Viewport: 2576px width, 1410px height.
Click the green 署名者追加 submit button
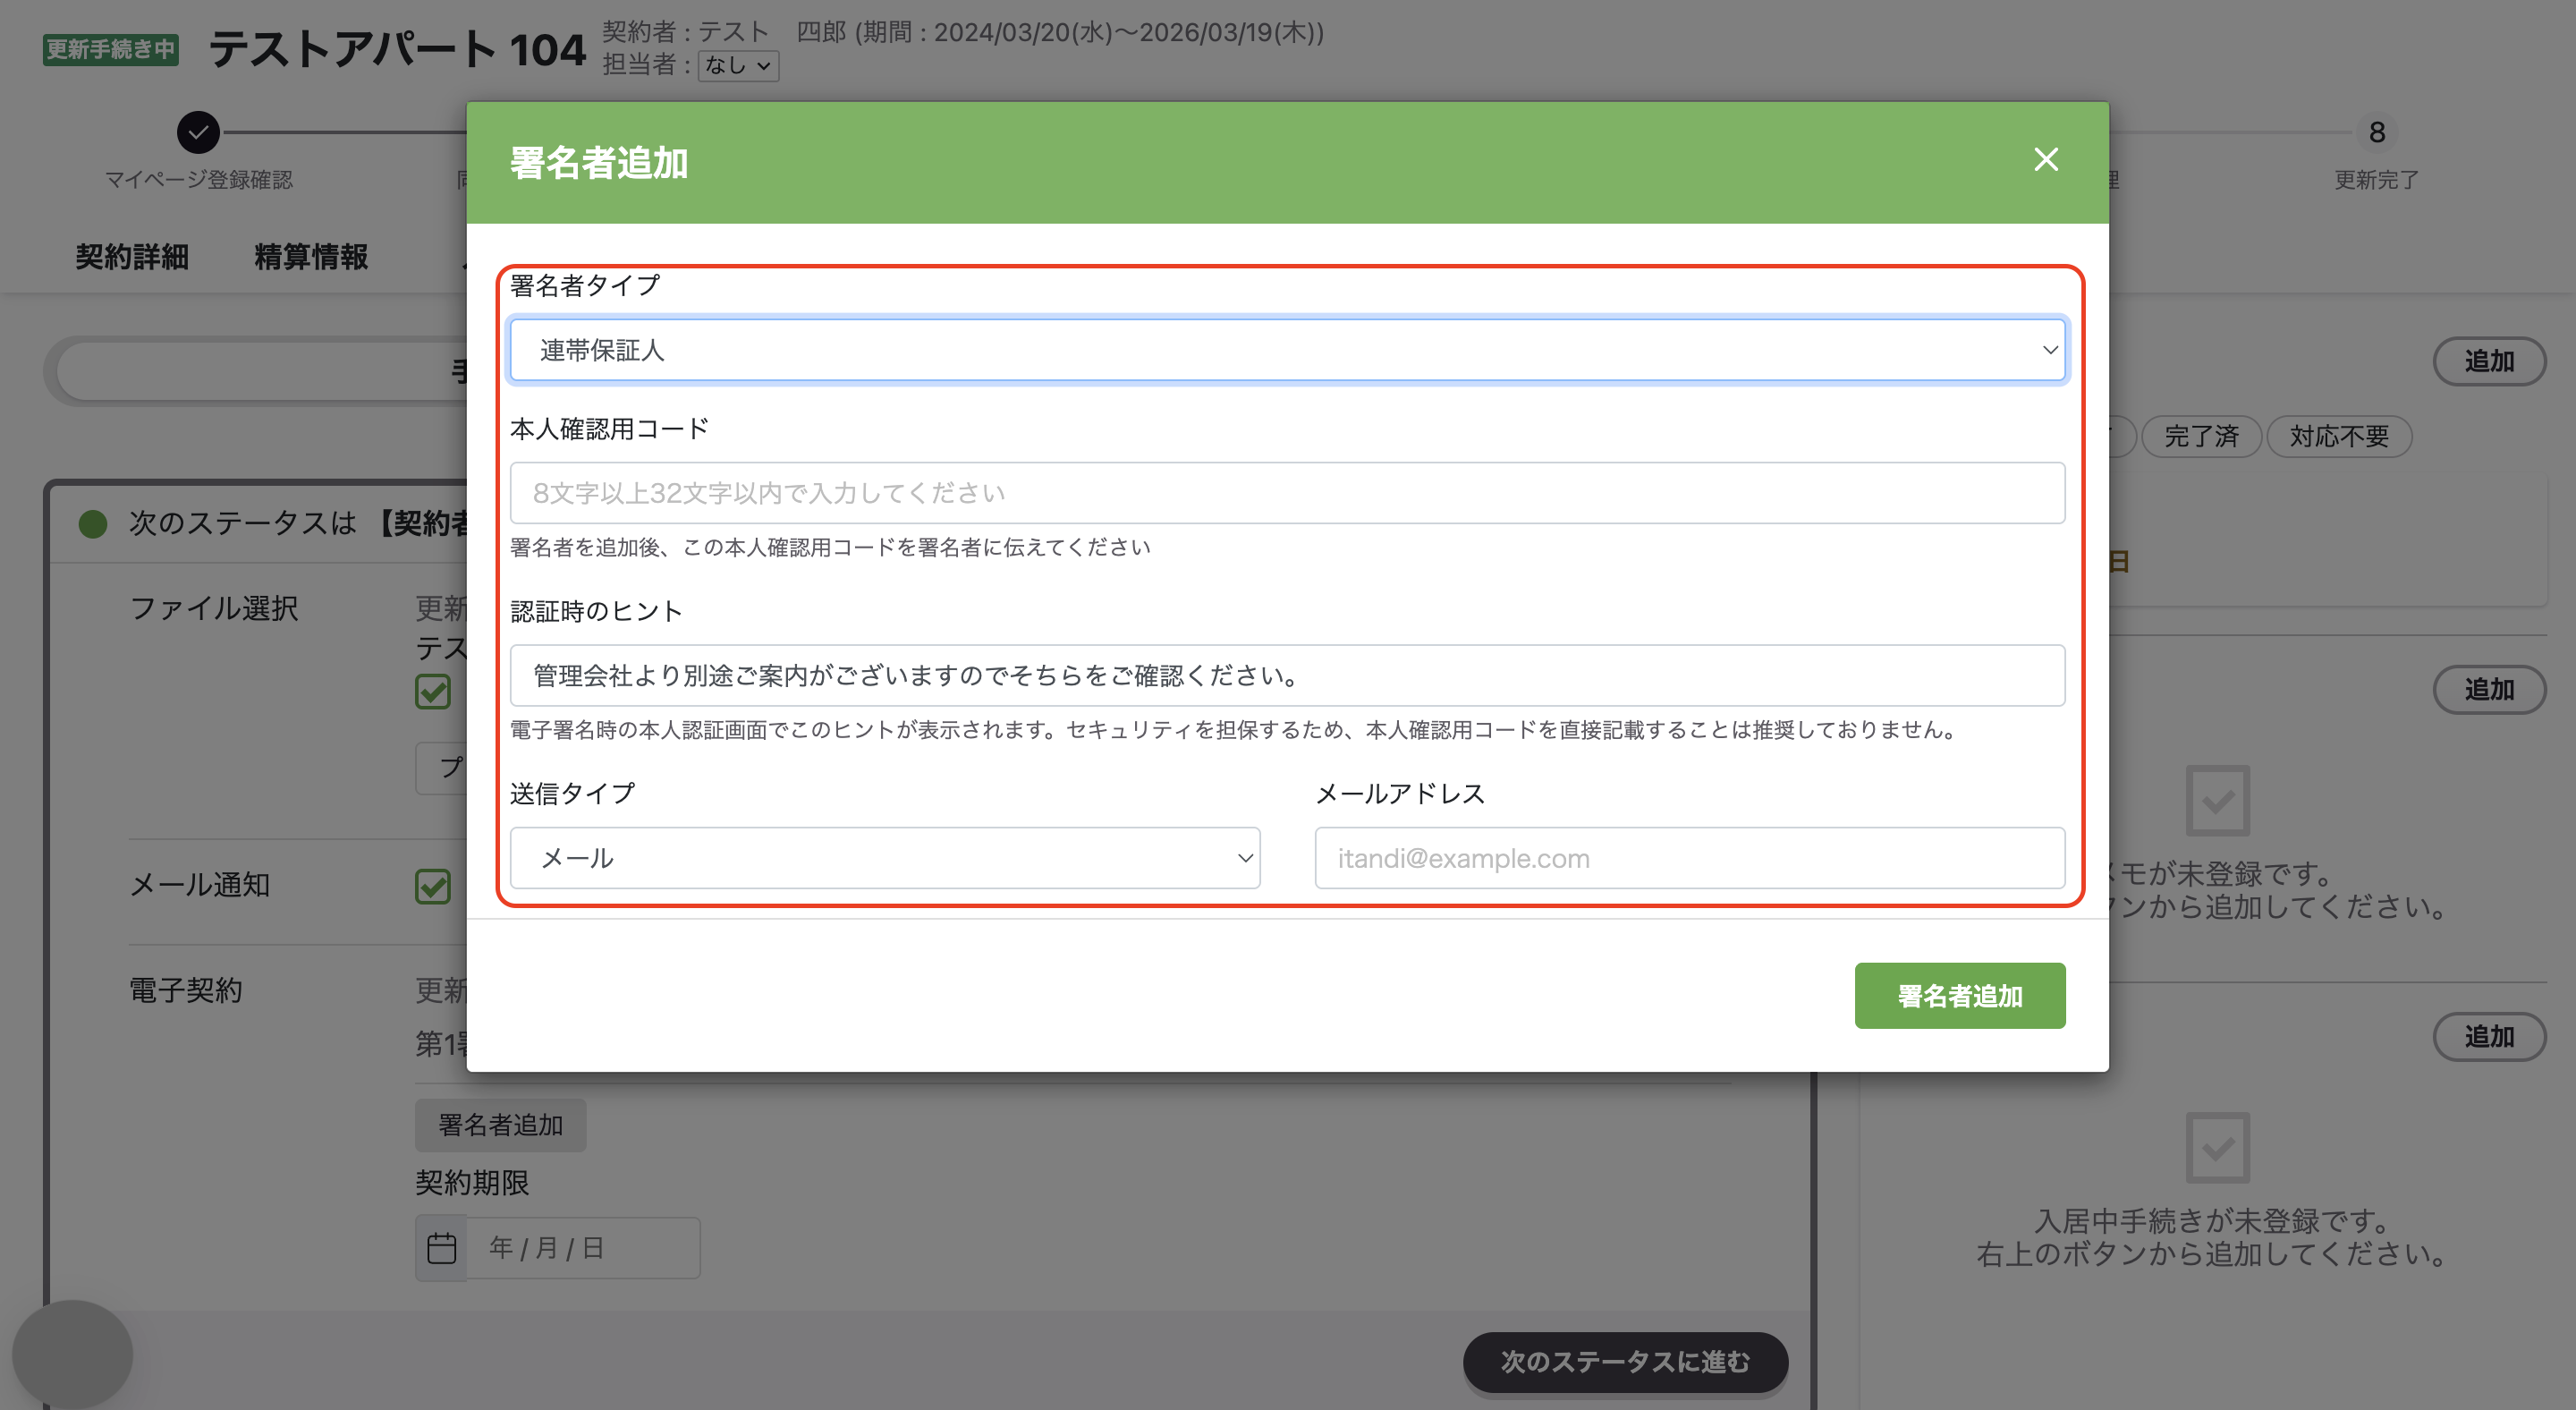click(1960, 996)
